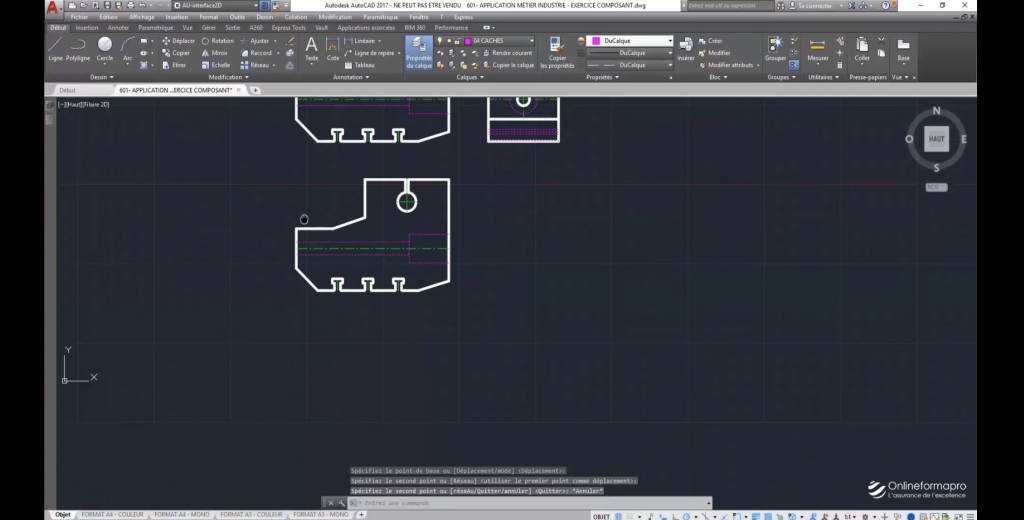Screen dimensions: 1024x520
Task: Expand the Utilitaires panel
Action: pos(823,77)
